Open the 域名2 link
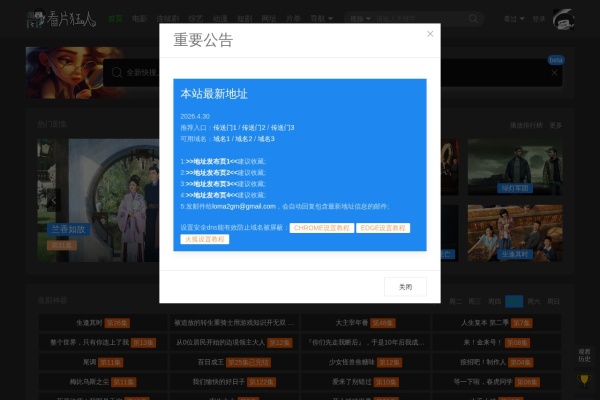The width and height of the screenshot is (600, 400). point(244,139)
